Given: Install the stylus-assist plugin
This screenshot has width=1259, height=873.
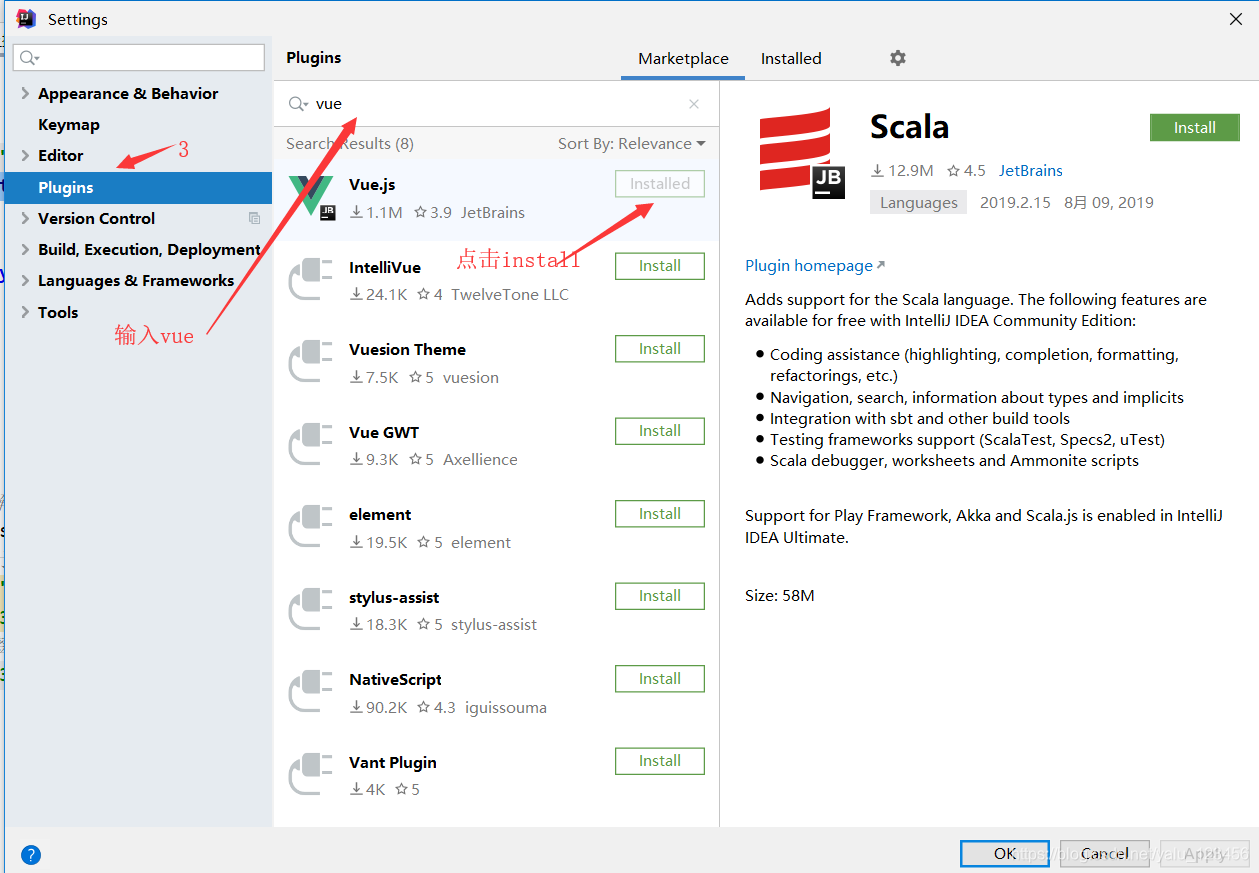Looking at the screenshot, I should (660, 596).
